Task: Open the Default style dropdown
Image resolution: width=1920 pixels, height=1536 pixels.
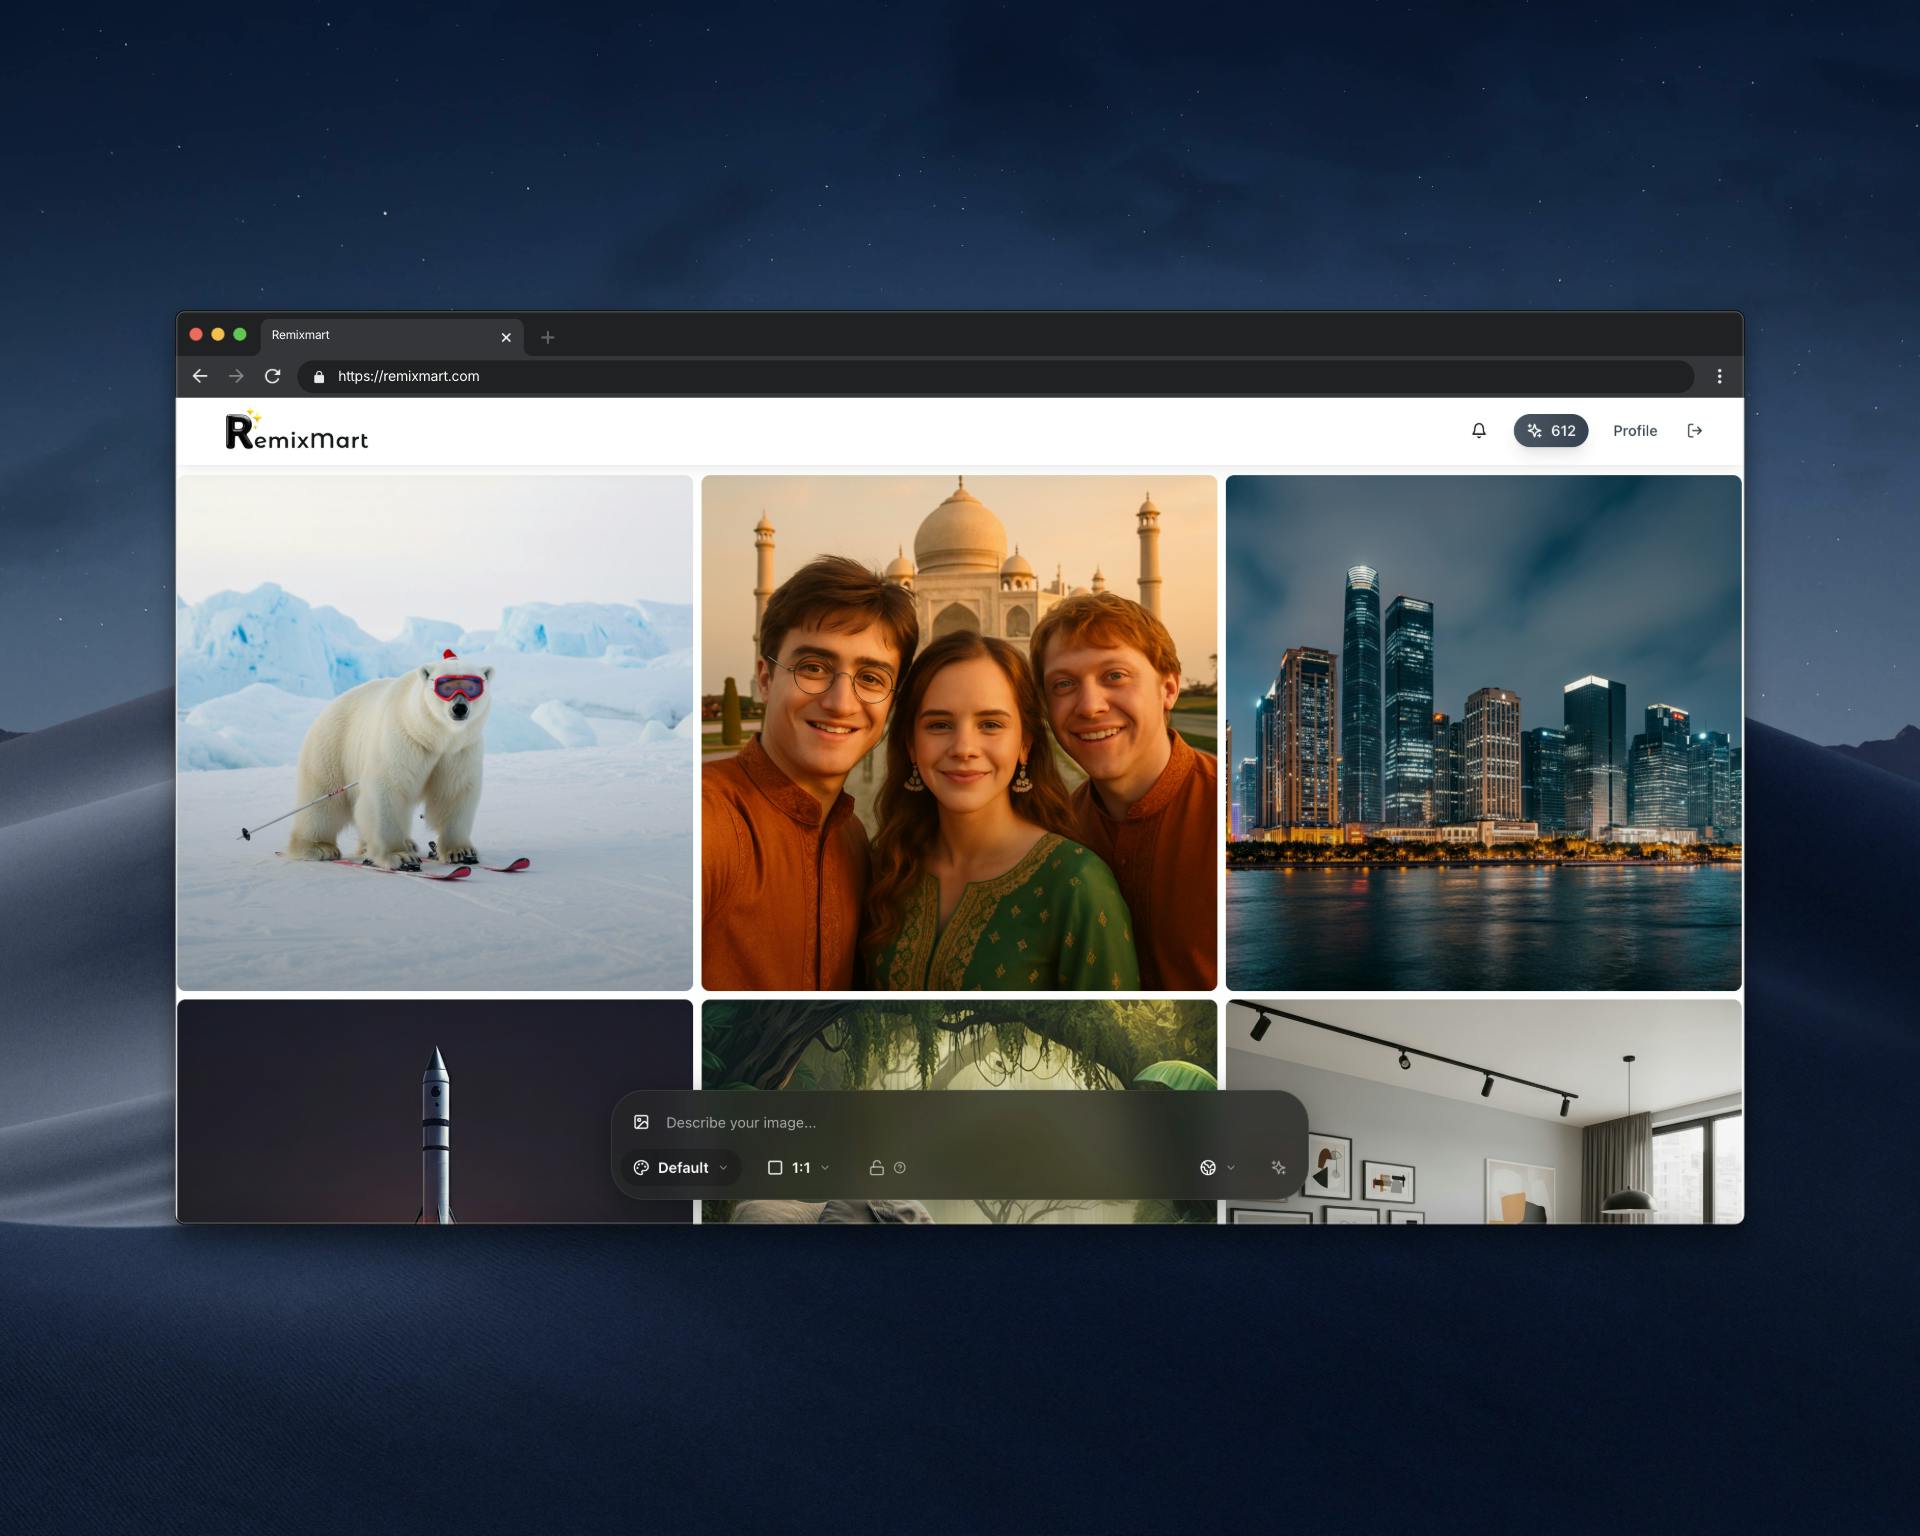Action: (x=681, y=1167)
